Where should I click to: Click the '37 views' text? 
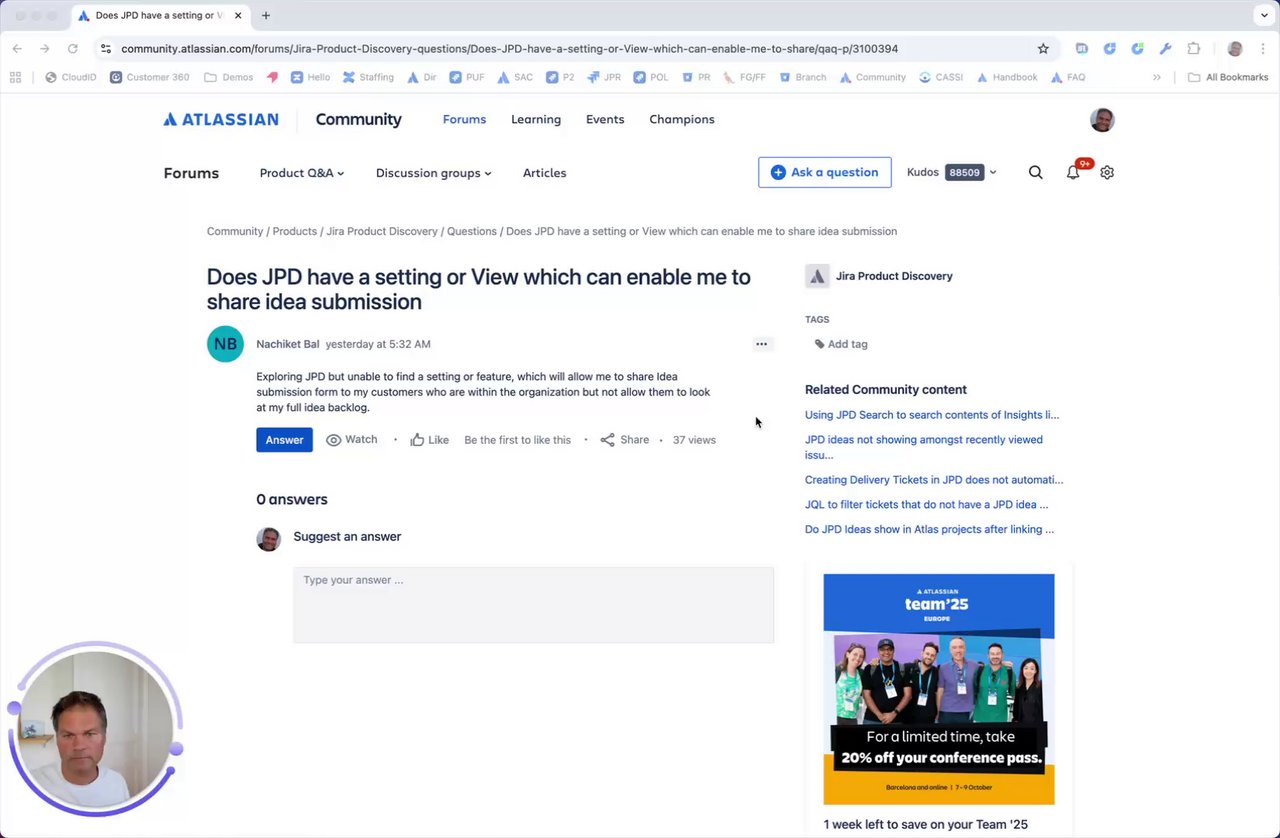pos(694,440)
